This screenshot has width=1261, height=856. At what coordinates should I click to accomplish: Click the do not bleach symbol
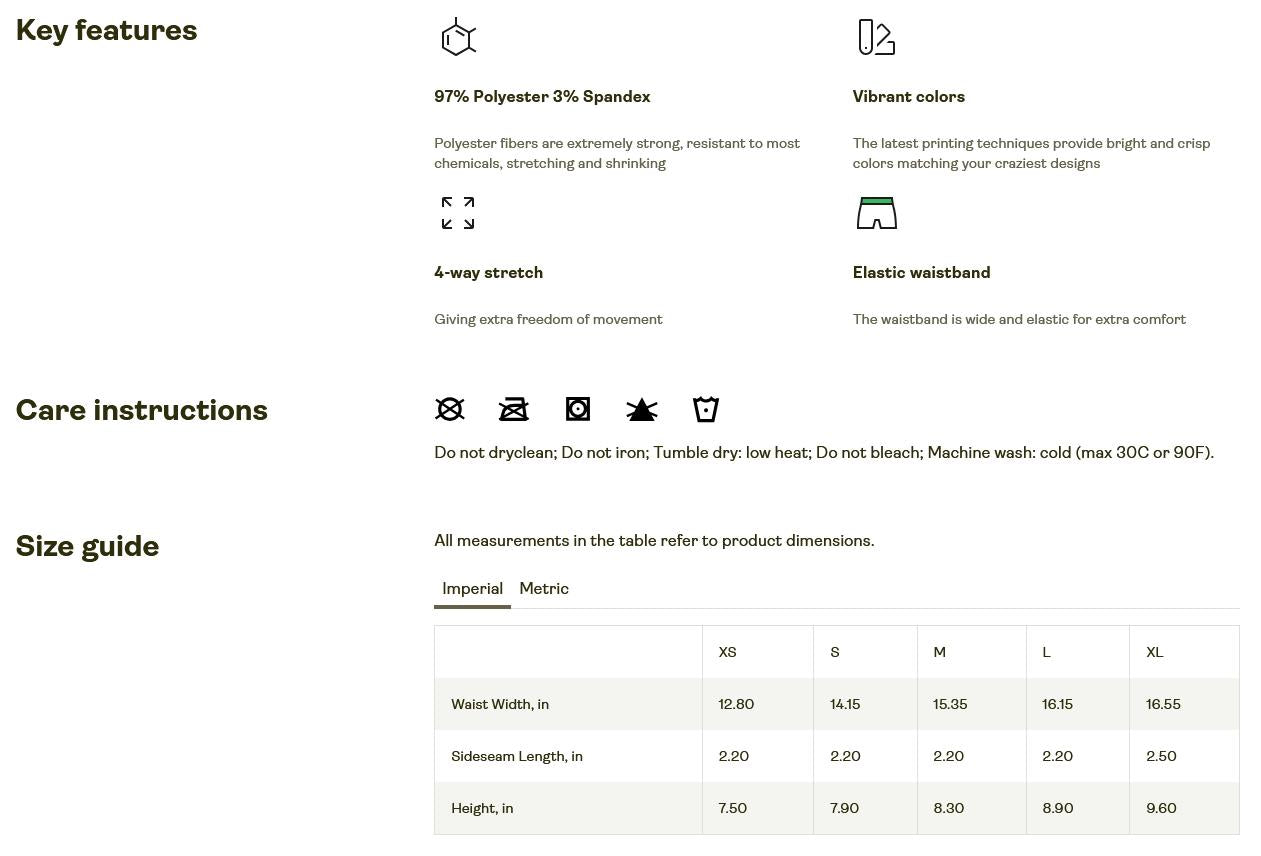[x=642, y=409]
